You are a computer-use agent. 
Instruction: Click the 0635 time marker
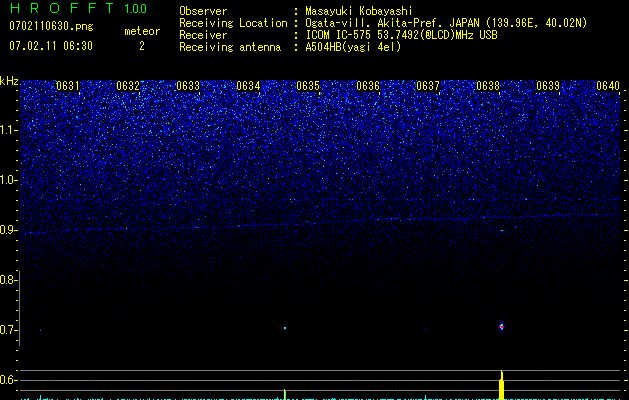coord(308,86)
